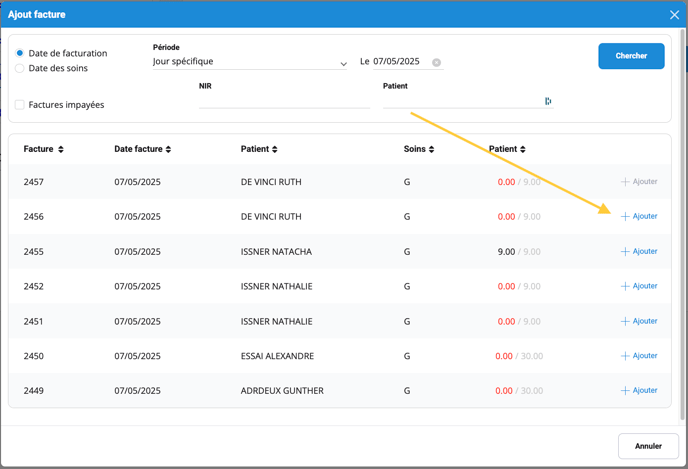Click the clear date icon next to 07/05/2025
The image size is (688, 469).
point(436,62)
